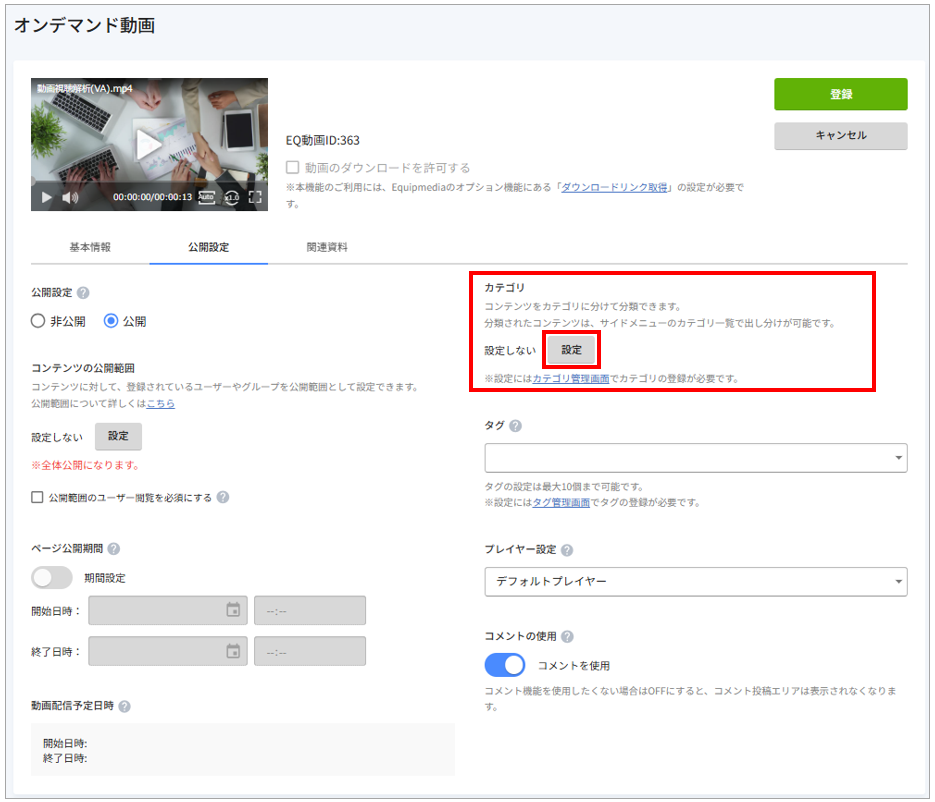This screenshot has height=802, width=935.
Task: Open the ダウンロードリンク取得 link
Action: click(x=614, y=187)
